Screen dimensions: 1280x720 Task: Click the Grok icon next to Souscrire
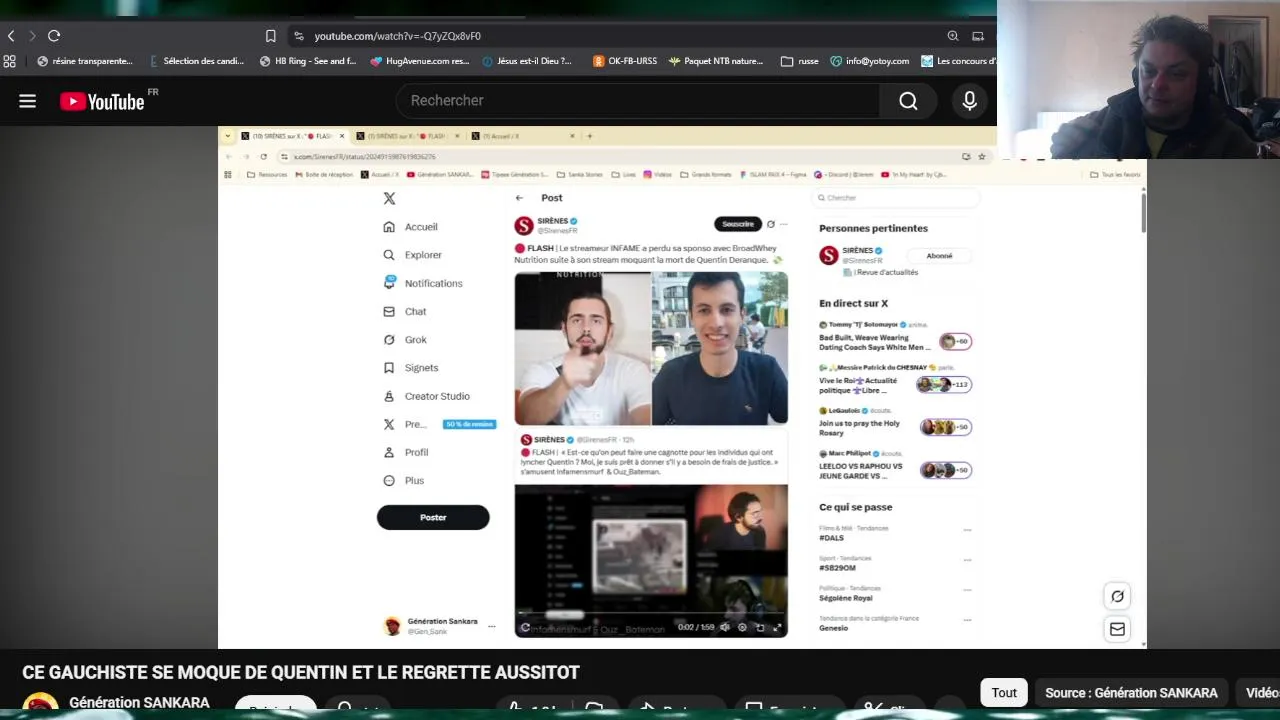pos(770,224)
